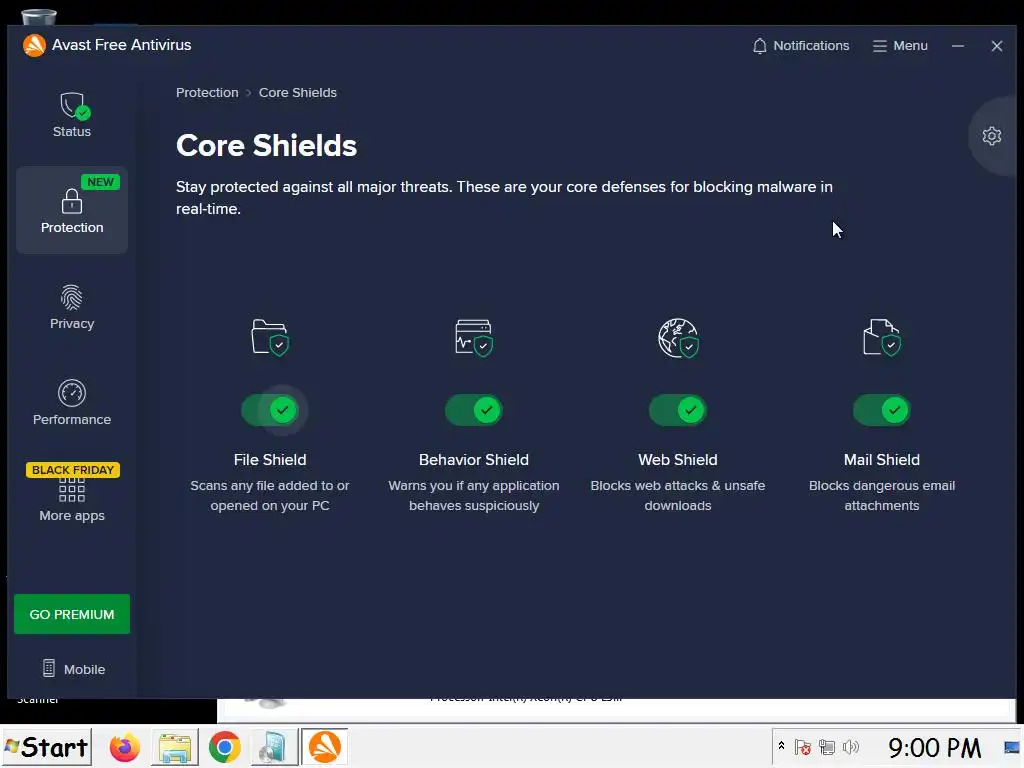Open file explorer from the taskbar

(175, 747)
